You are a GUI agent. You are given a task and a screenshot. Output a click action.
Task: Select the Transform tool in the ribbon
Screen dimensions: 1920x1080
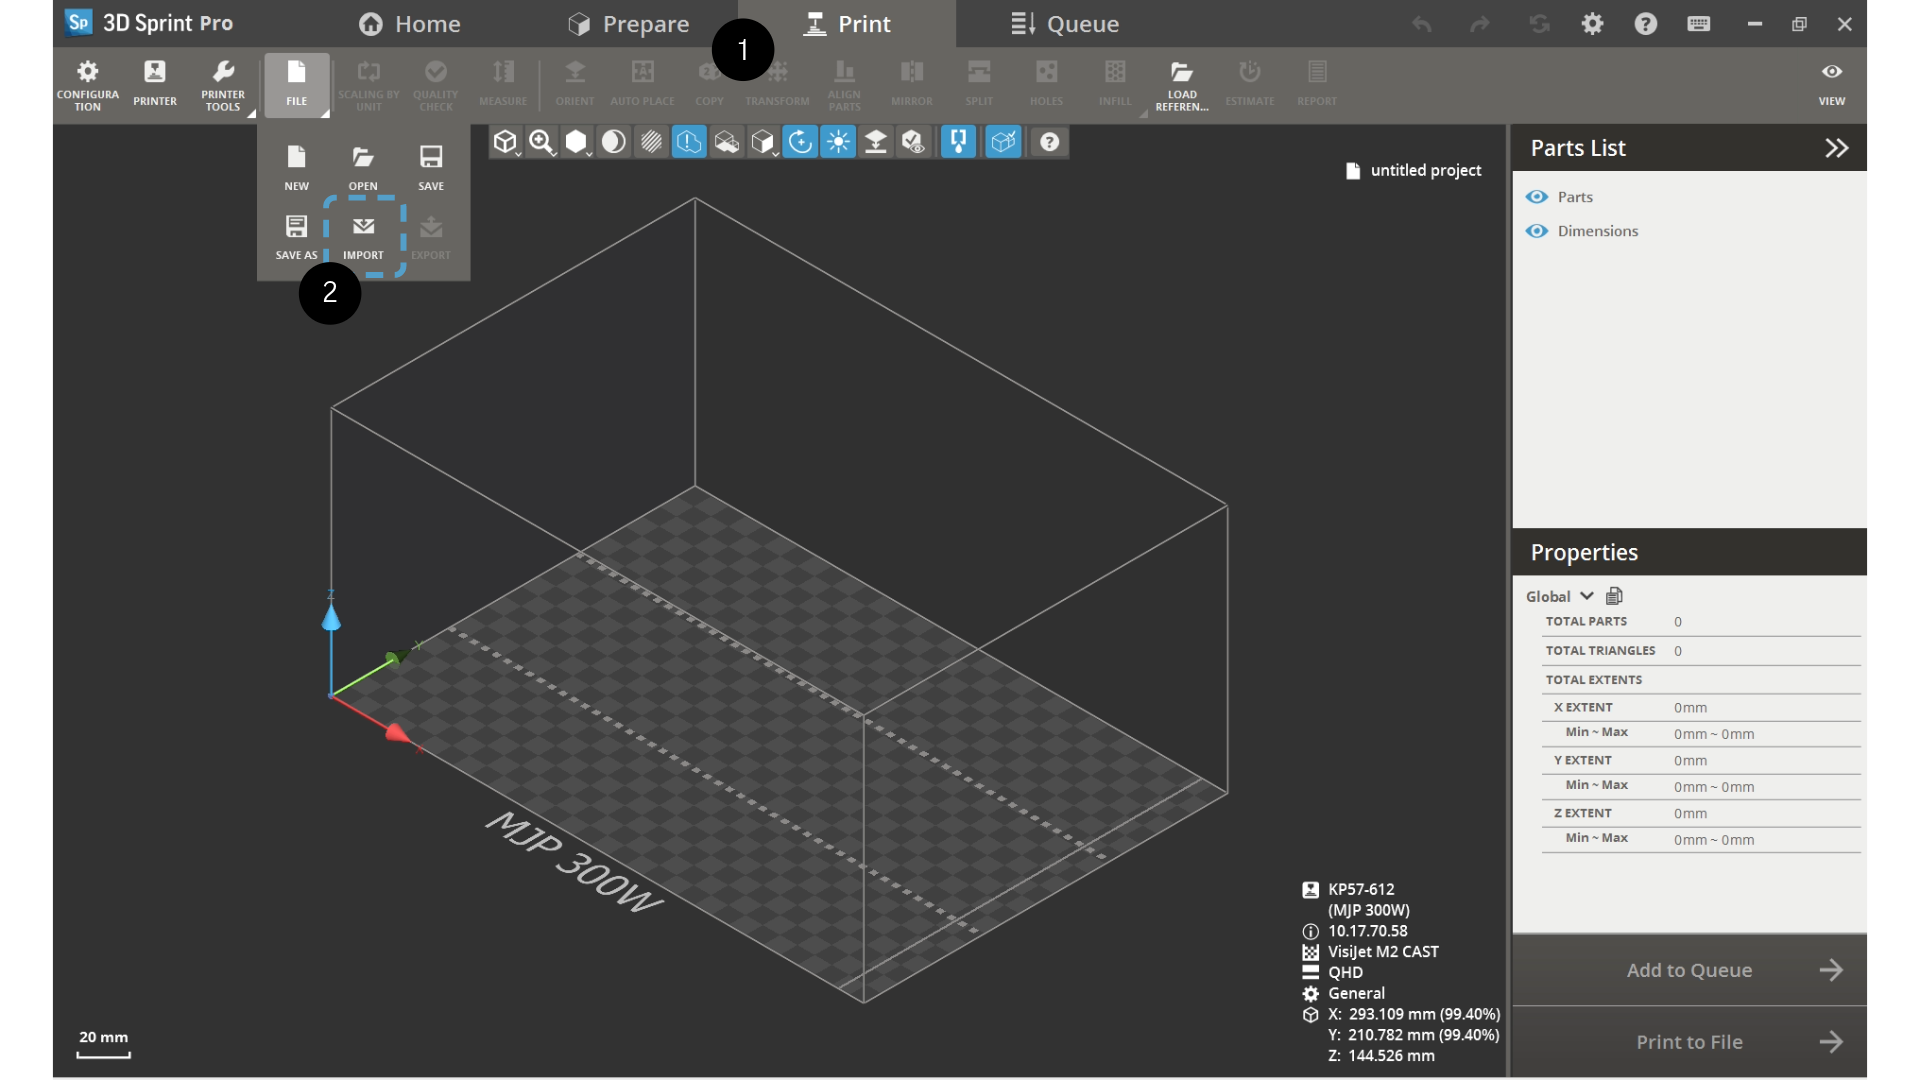tap(777, 85)
